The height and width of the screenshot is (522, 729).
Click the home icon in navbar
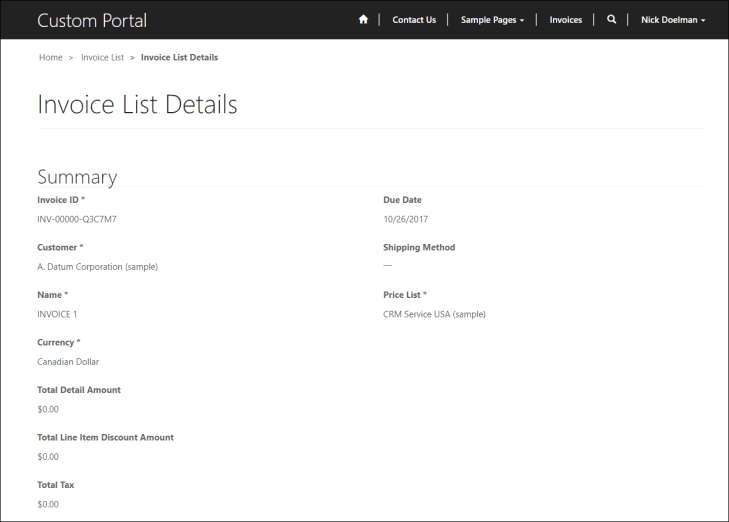point(363,20)
